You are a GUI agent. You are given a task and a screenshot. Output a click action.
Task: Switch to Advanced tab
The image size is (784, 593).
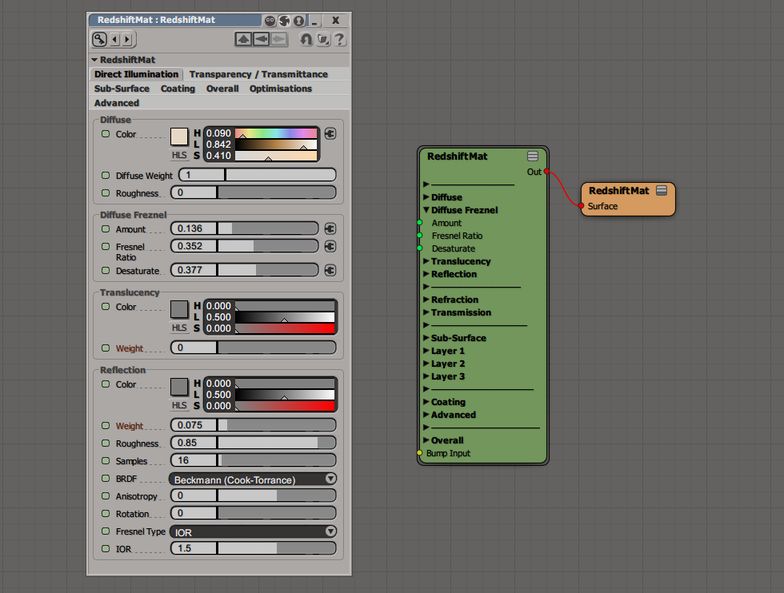[x=116, y=103]
